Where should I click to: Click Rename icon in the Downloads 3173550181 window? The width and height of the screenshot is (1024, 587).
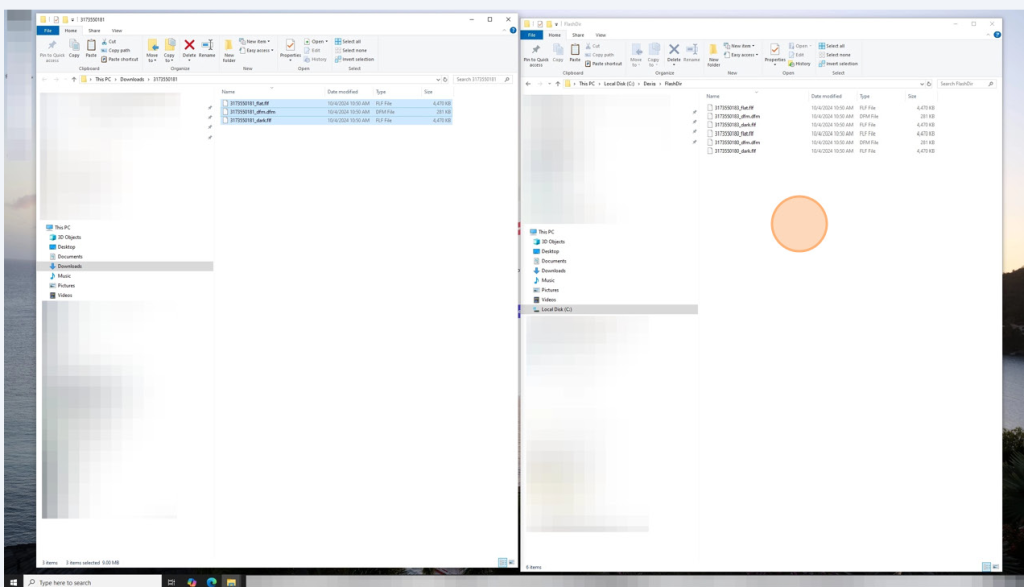point(207,47)
